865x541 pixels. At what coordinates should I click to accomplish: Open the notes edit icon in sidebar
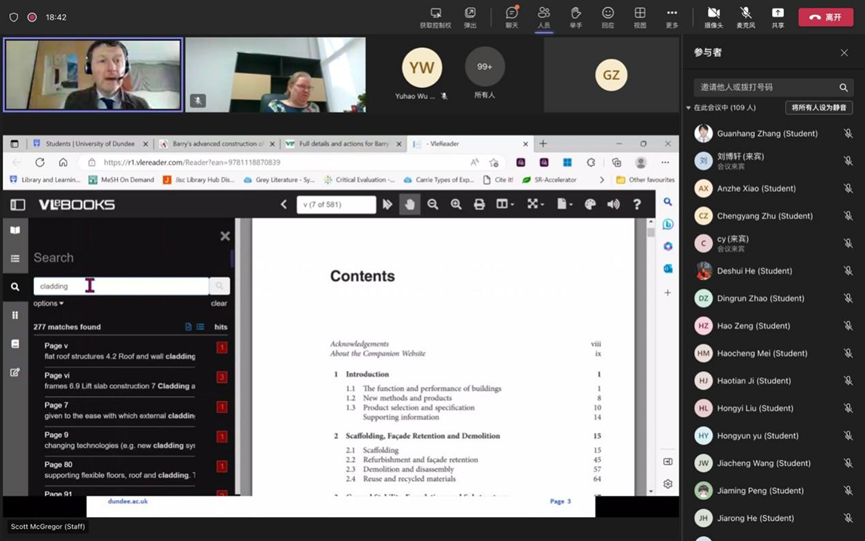click(x=15, y=372)
